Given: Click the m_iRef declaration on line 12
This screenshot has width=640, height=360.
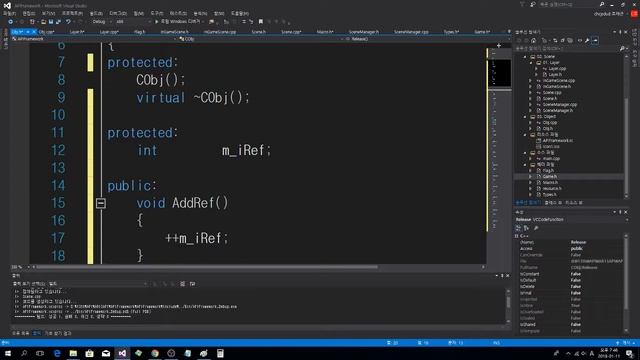Looking at the screenshot, I should coord(246,151).
